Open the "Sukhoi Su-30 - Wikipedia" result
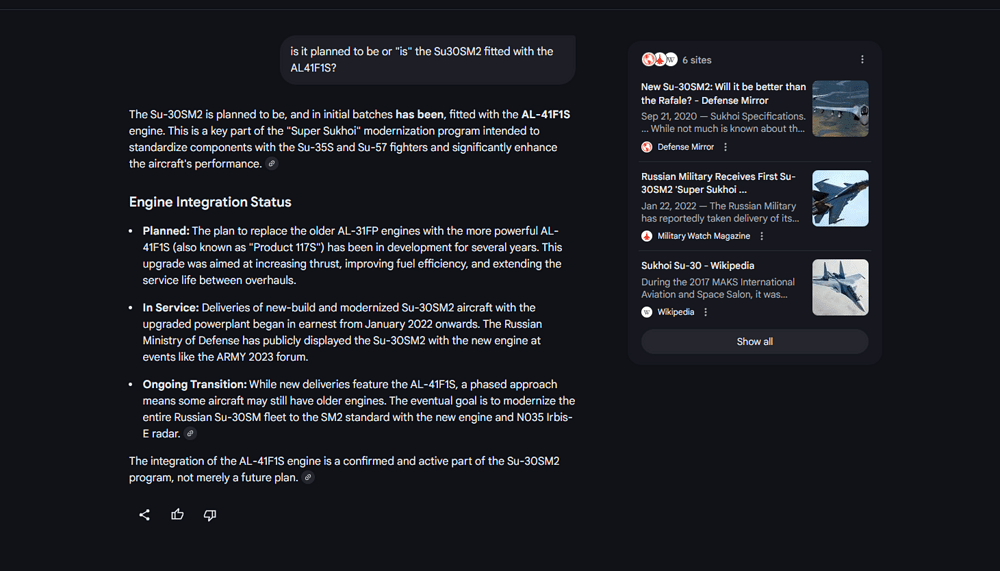Image resolution: width=1000 pixels, height=571 pixels. [x=698, y=266]
